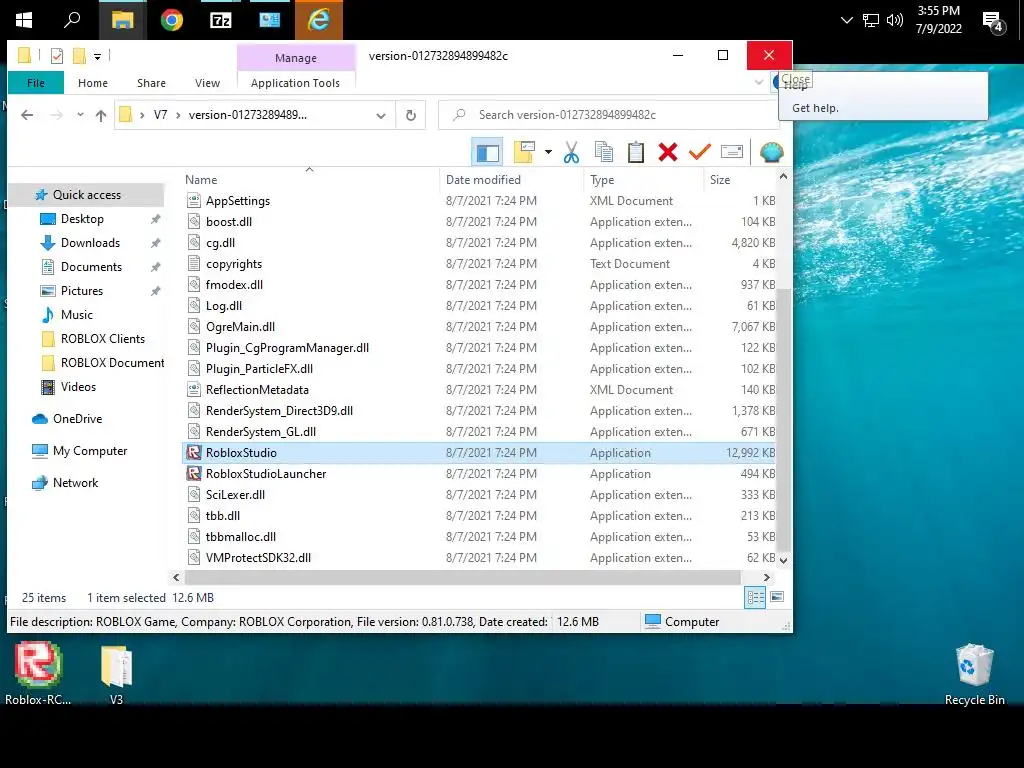Expand breadcrumb chevron before V7
Image resolution: width=1024 pixels, height=768 pixels.
pos(142,116)
